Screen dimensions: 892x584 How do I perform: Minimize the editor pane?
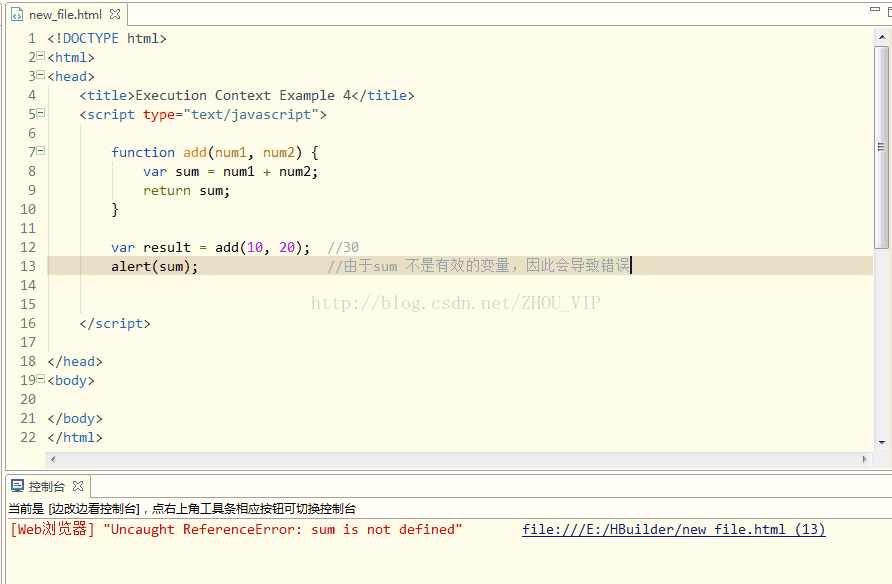pos(875,10)
